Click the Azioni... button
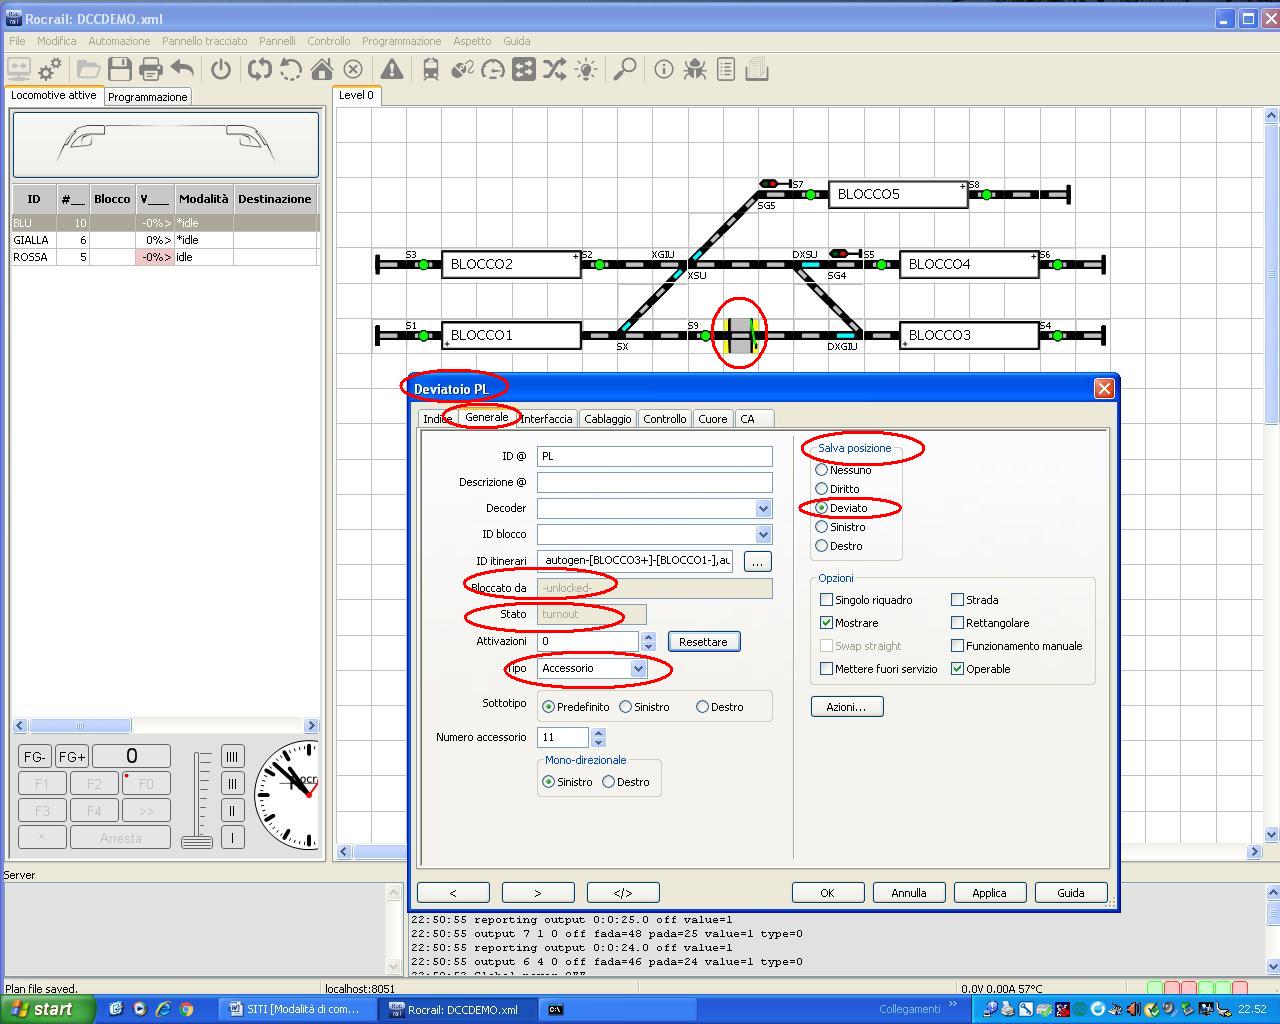Image resolution: width=1280 pixels, height=1024 pixels. [x=847, y=707]
